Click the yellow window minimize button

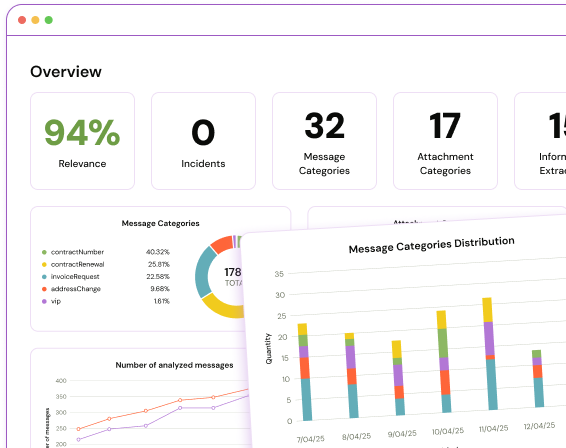pyautogui.click(x=35, y=20)
